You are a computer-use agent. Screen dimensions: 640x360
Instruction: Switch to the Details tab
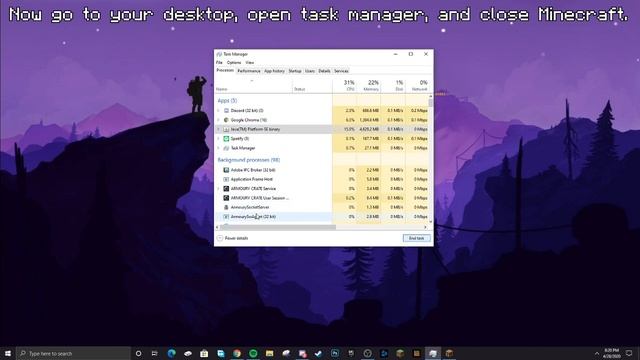[324, 71]
